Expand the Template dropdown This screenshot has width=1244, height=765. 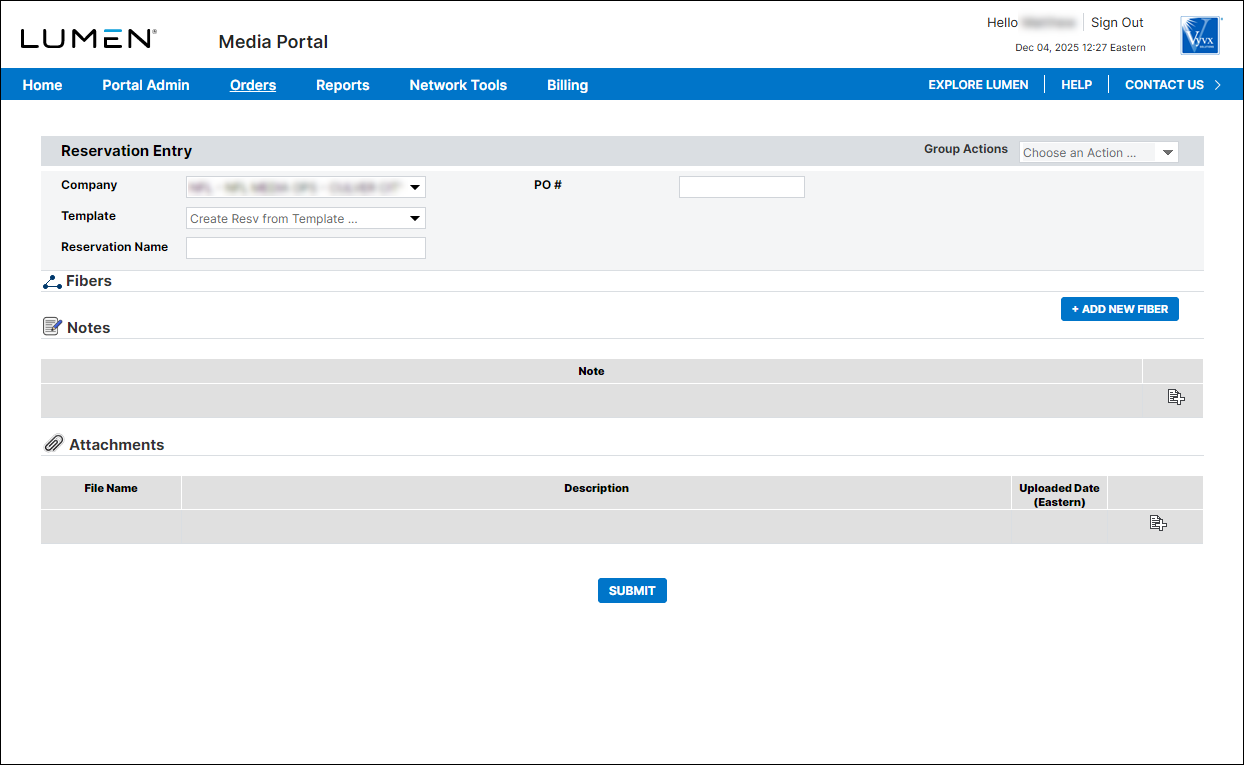pos(306,219)
